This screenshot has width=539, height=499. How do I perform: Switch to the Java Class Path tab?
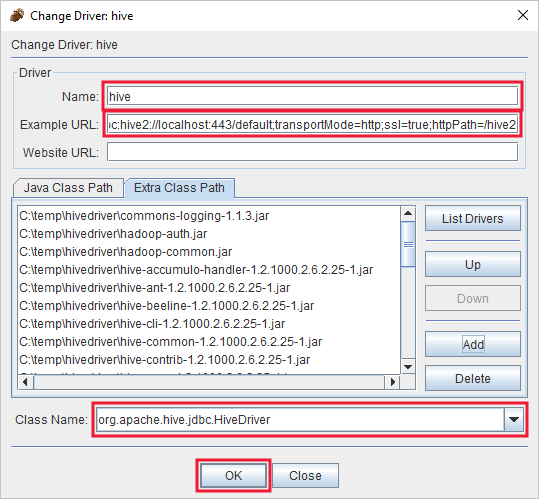point(68,188)
